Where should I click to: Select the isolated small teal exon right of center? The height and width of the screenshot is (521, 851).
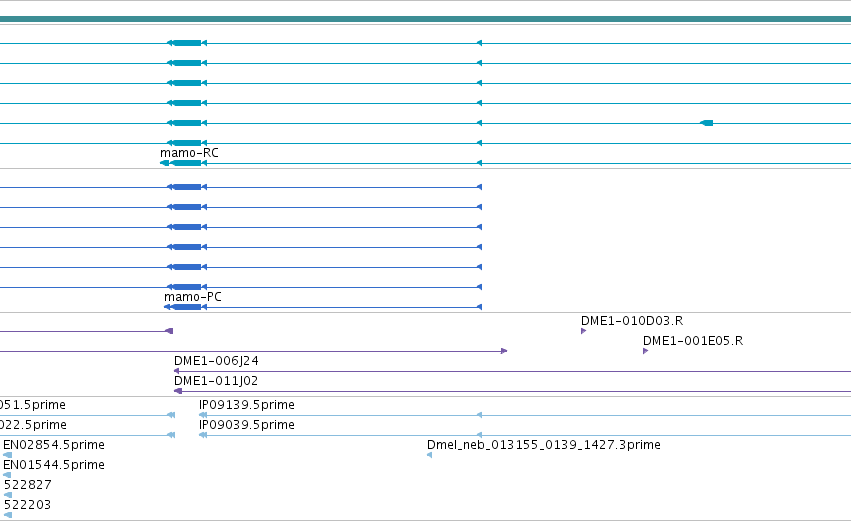tap(707, 123)
